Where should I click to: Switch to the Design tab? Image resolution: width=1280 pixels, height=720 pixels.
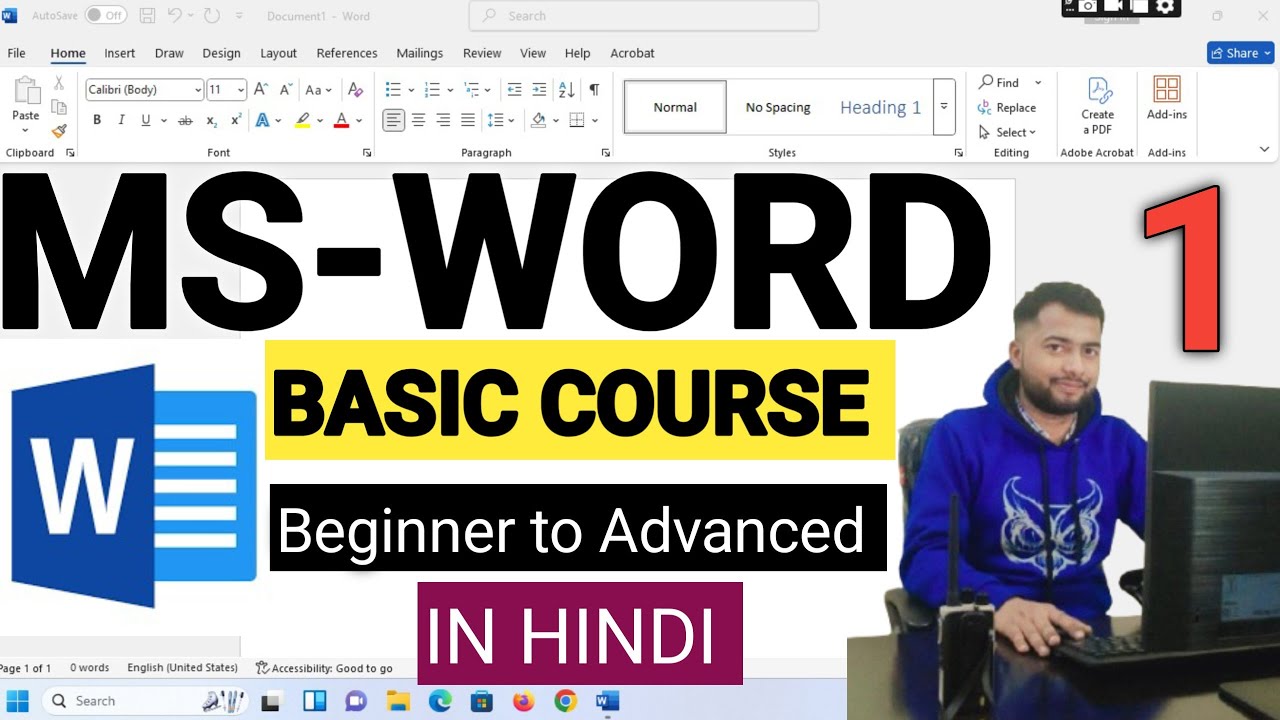221,53
